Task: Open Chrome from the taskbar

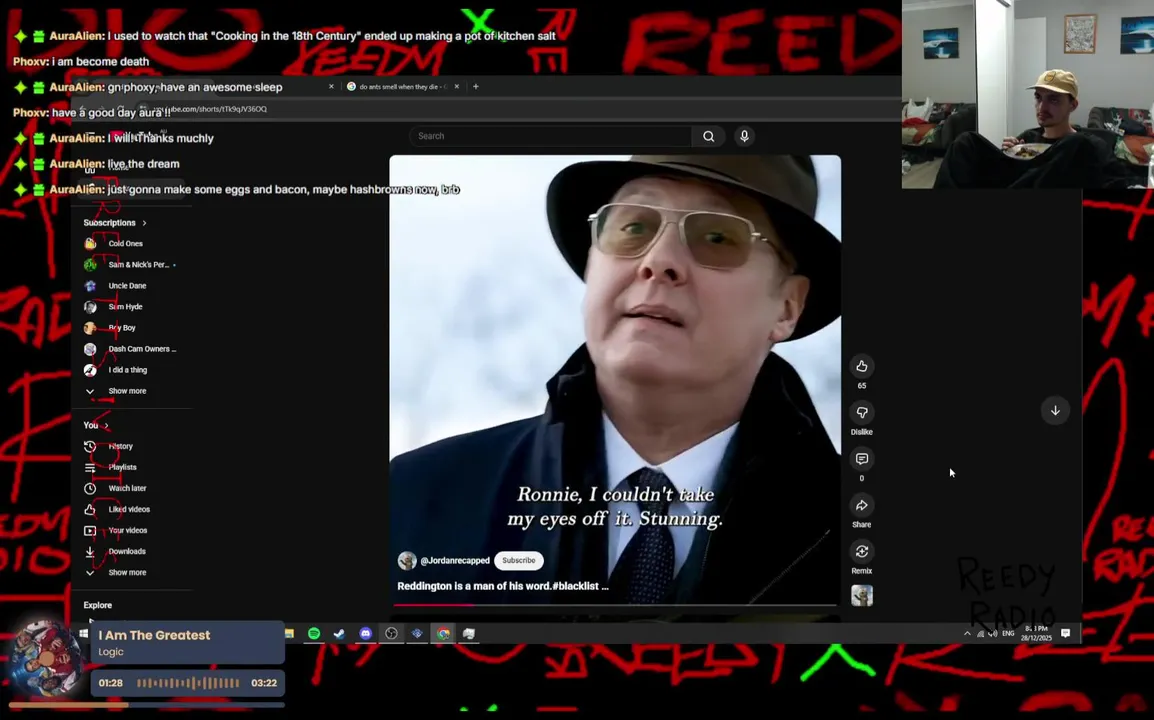Action: [x=443, y=633]
